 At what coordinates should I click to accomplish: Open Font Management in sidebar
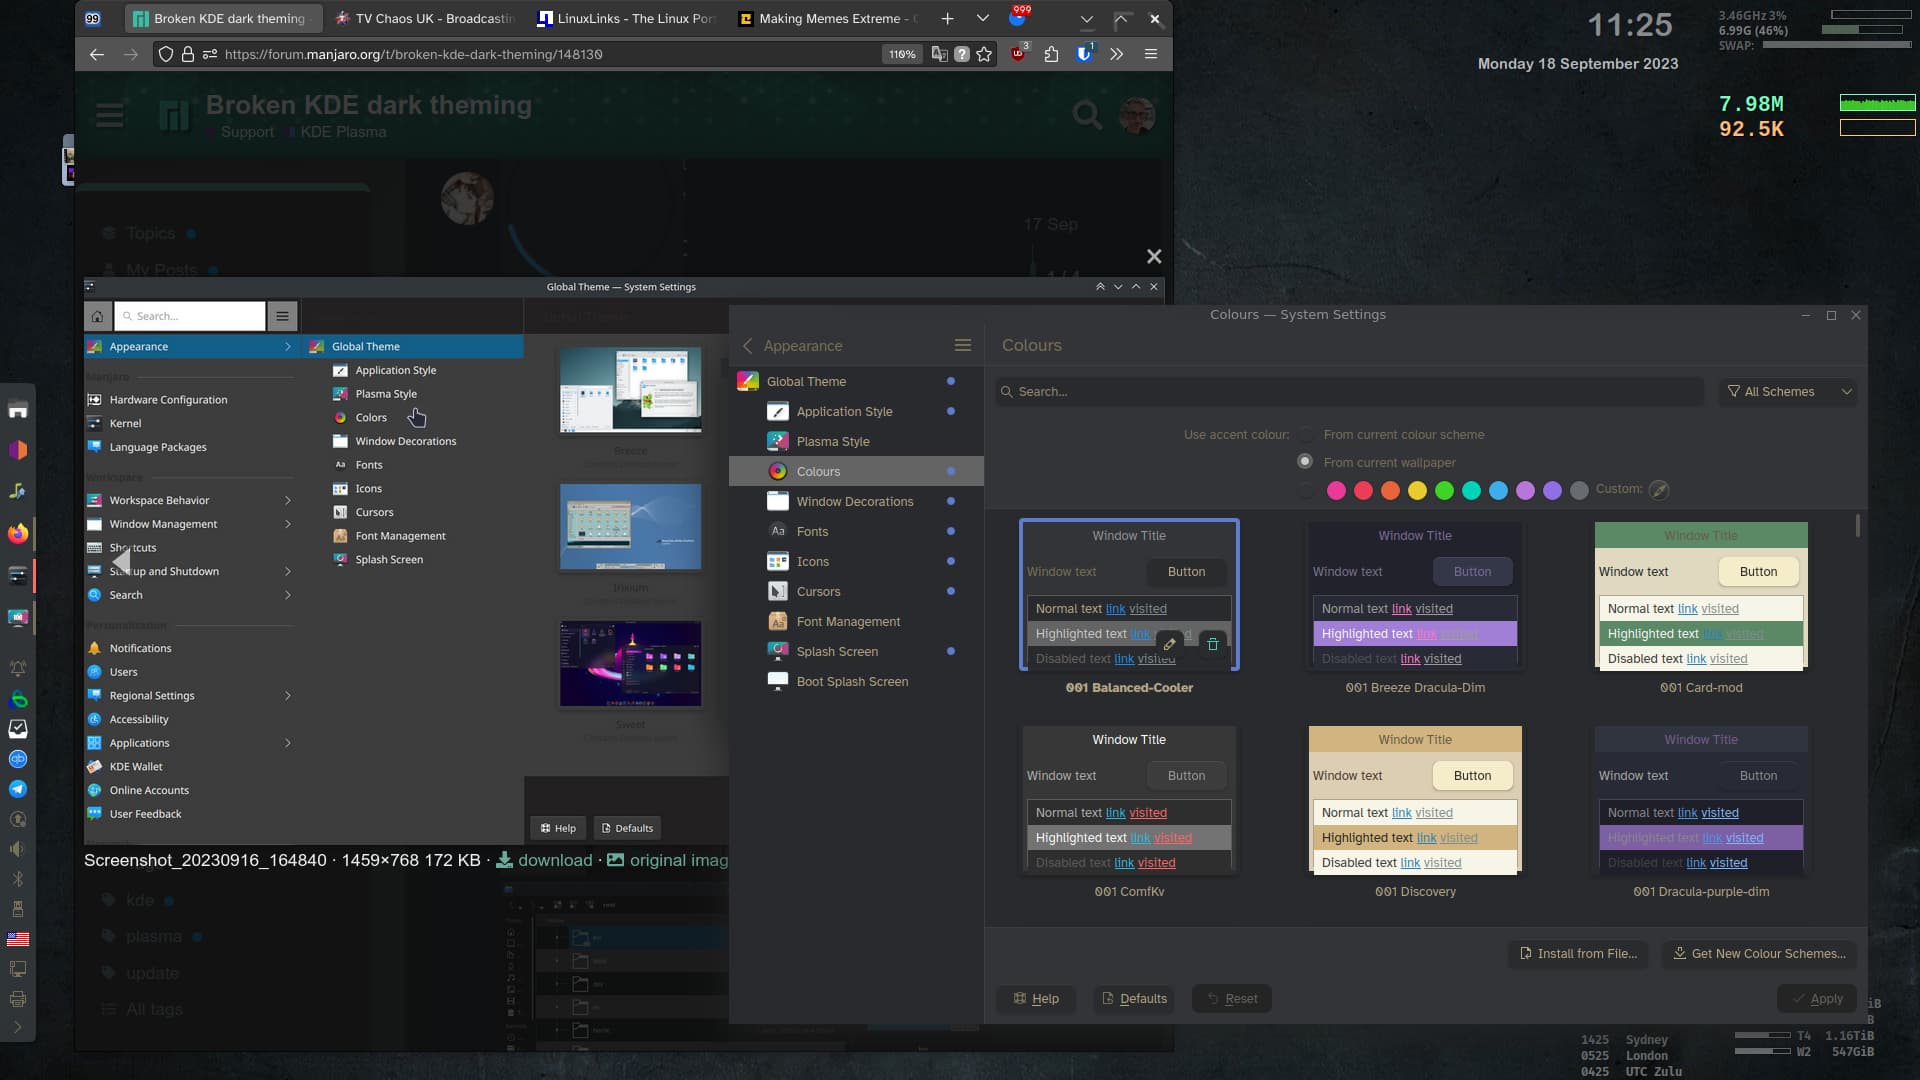[856, 621]
